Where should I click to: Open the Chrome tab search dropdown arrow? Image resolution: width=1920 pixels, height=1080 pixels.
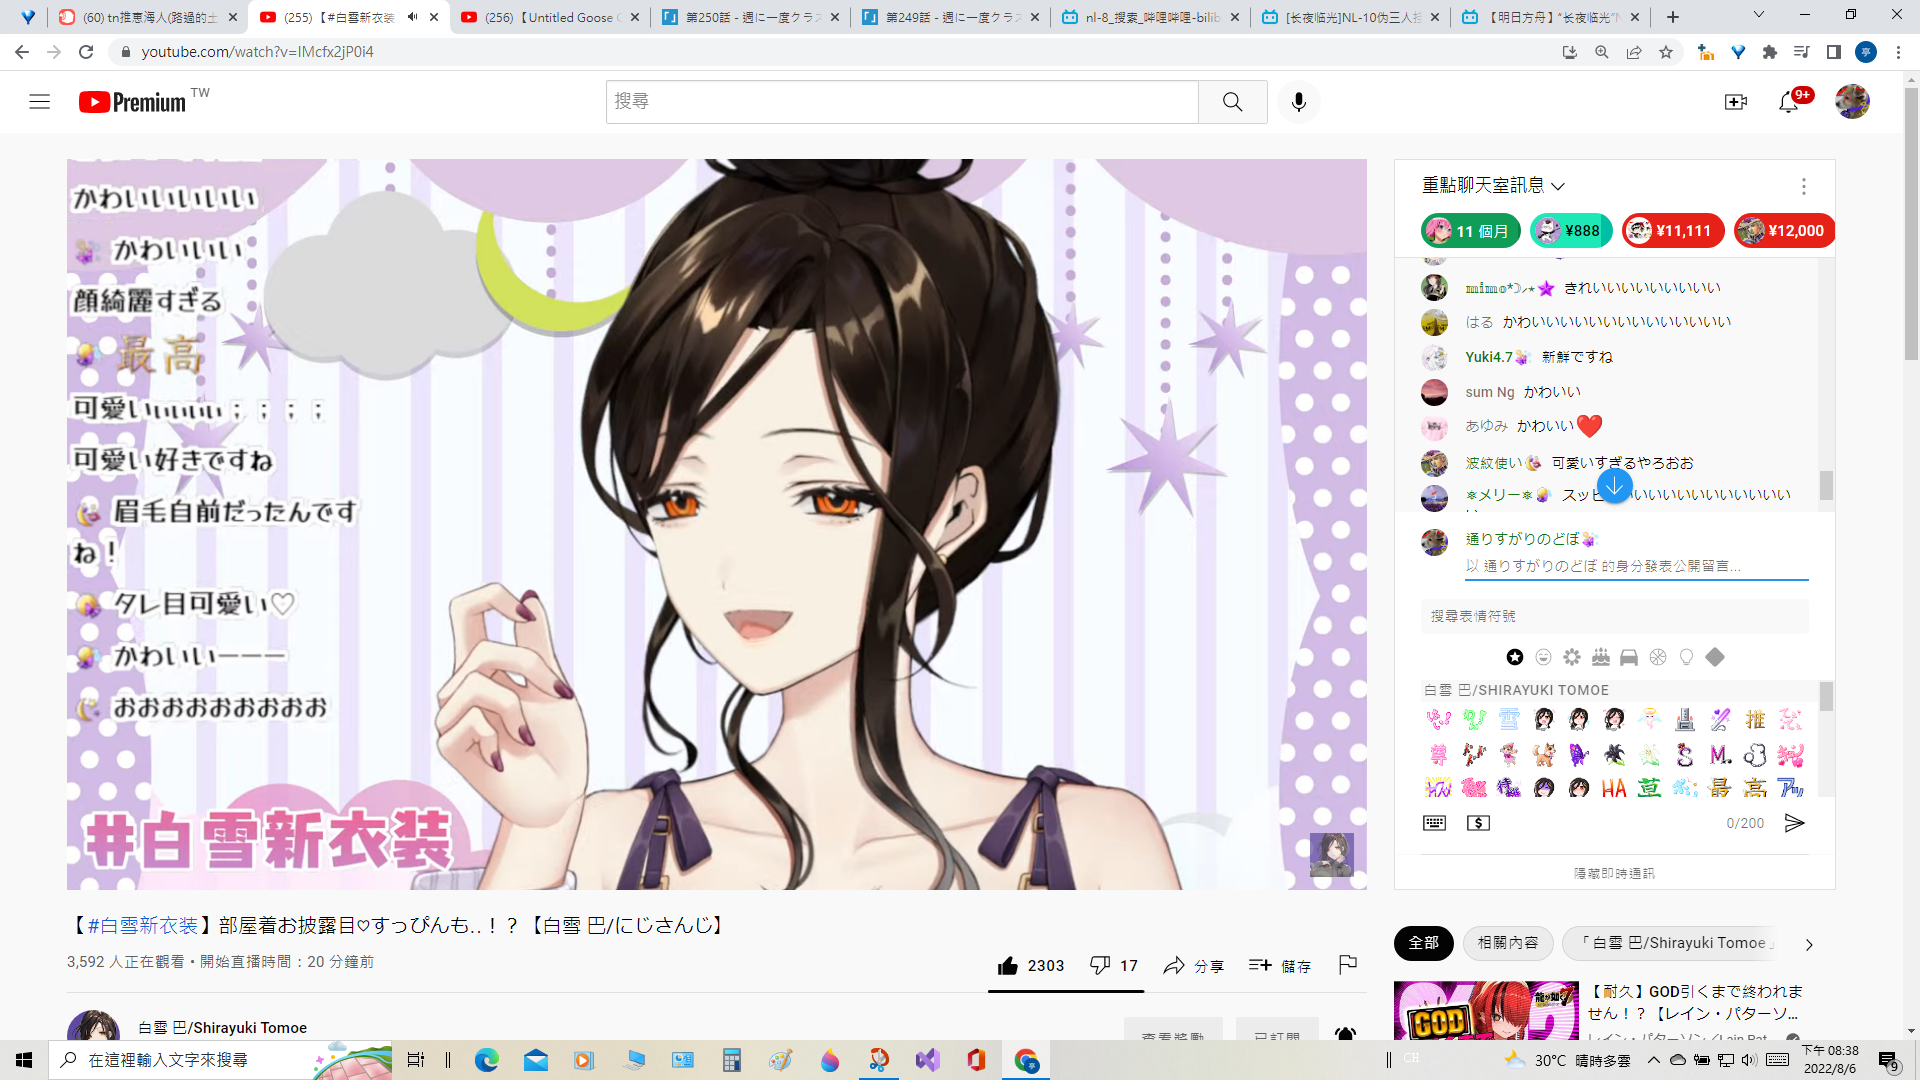tap(1758, 15)
